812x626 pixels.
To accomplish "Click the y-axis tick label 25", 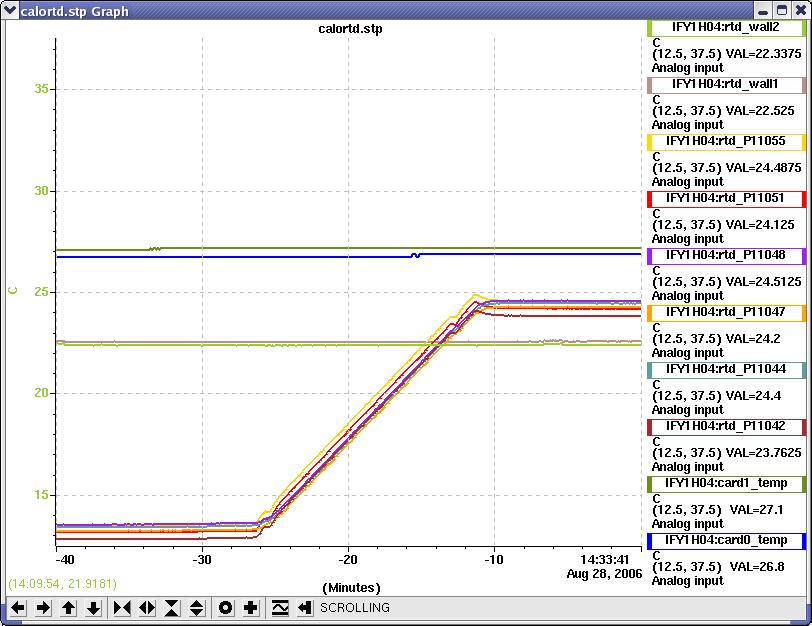I will point(41,292).
